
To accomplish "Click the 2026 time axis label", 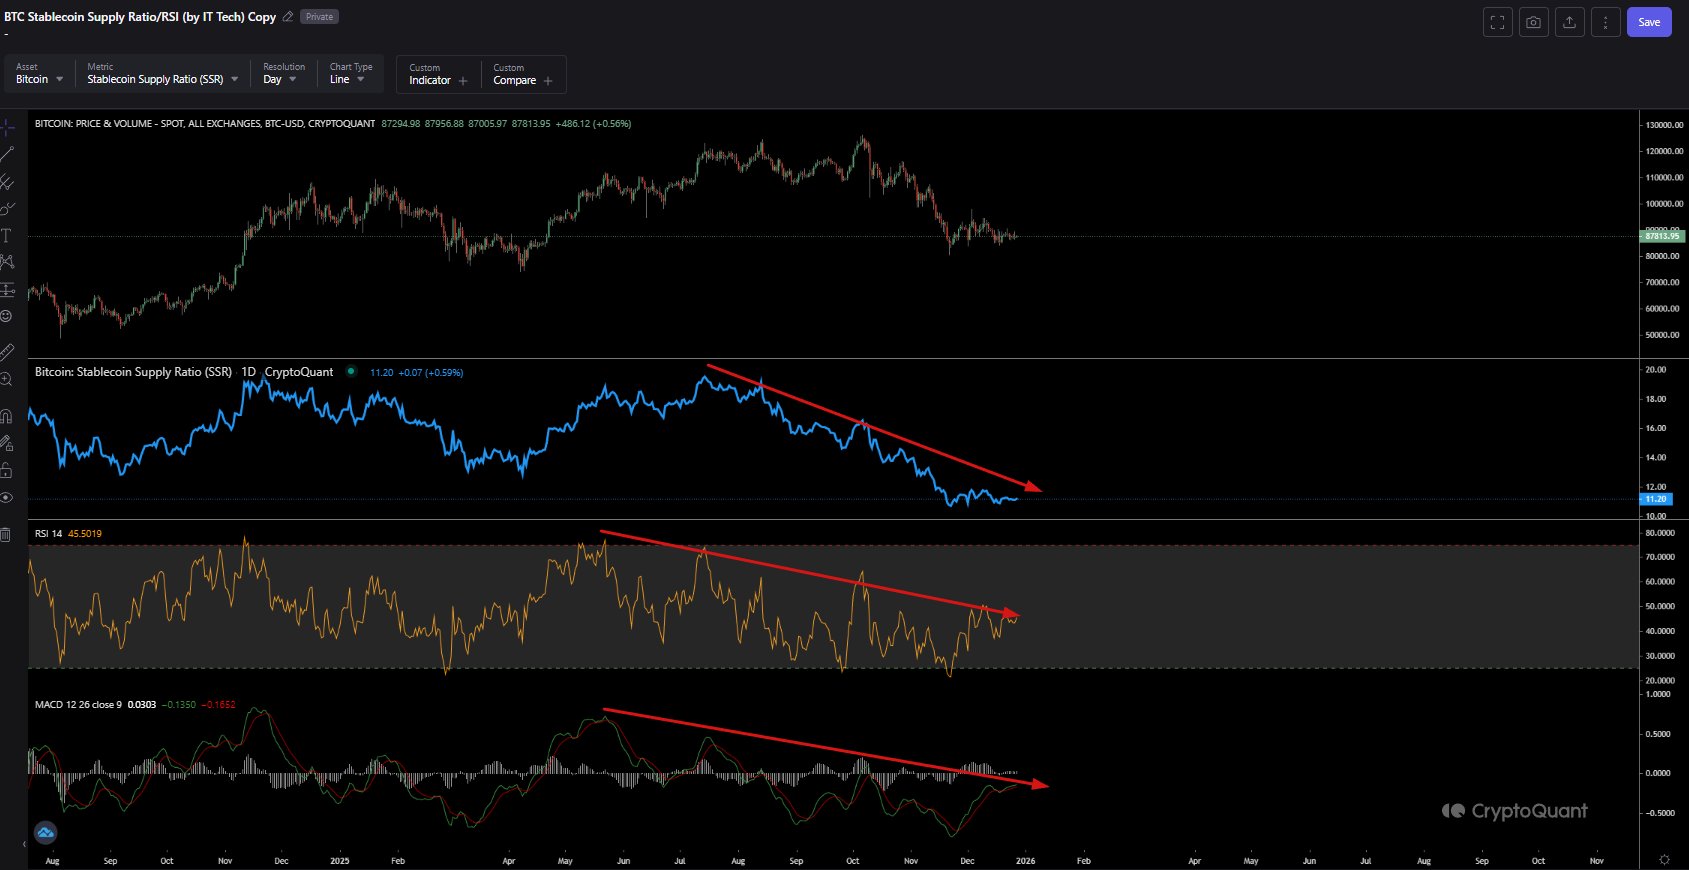I will [1025, 861].
